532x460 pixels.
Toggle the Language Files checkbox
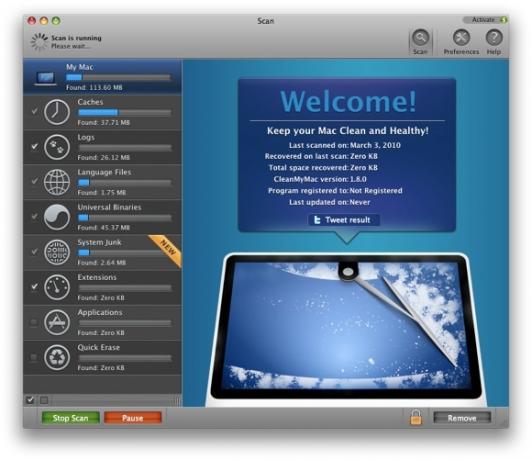34,181
